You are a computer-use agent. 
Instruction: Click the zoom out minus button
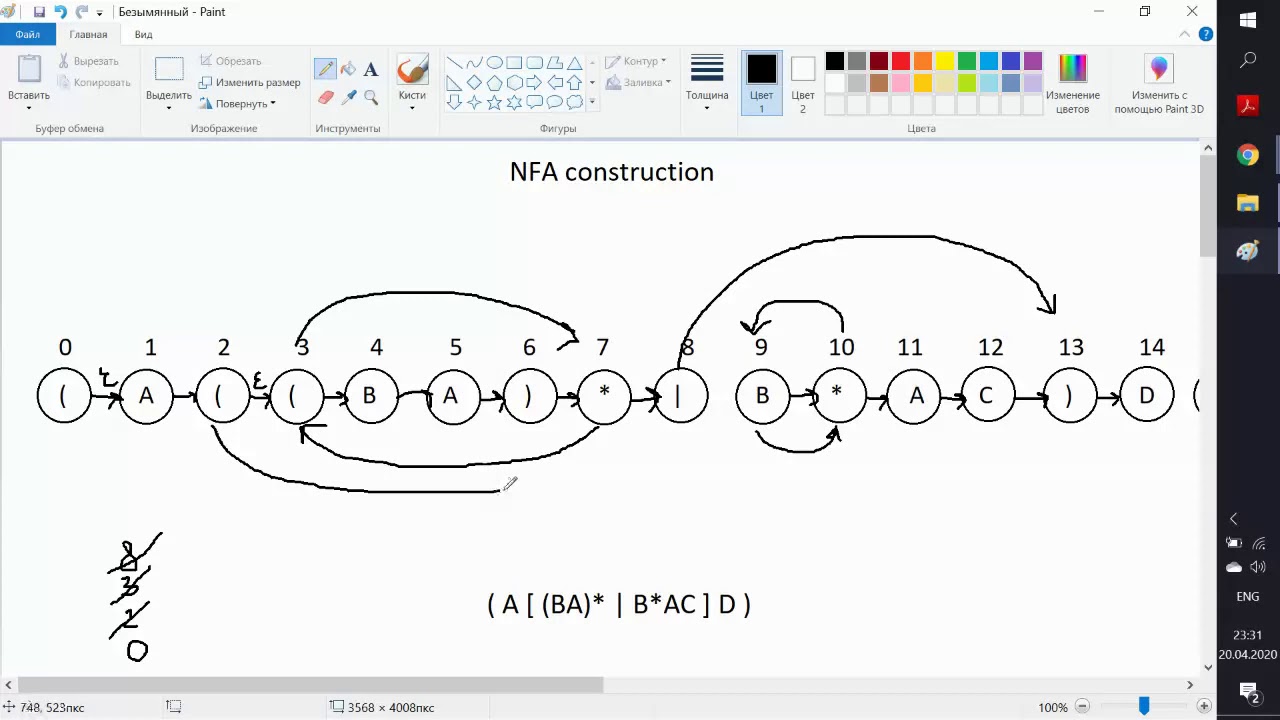(x=1082, y=707)
